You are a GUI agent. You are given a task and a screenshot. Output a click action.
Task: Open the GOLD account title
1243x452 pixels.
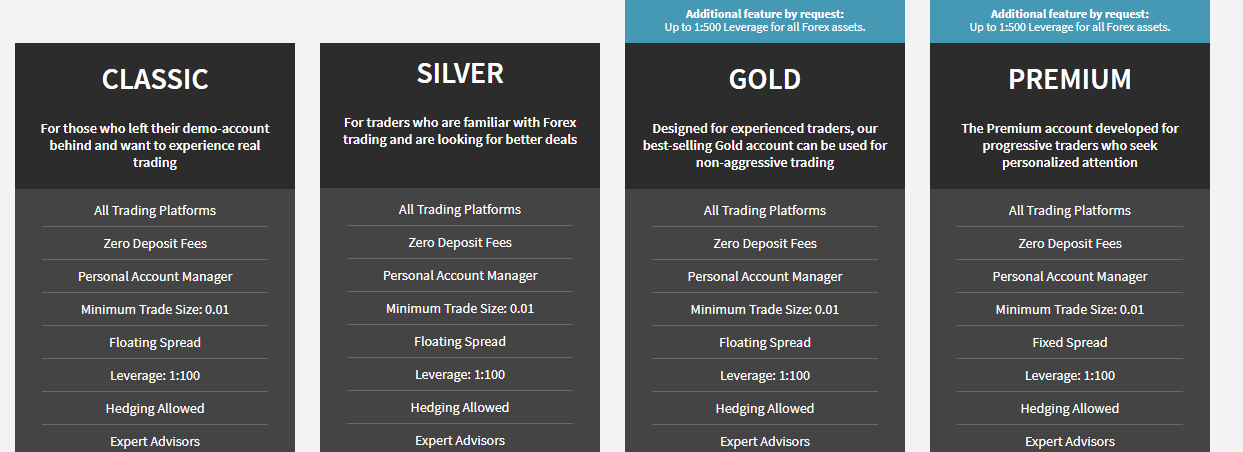(765, 79)
